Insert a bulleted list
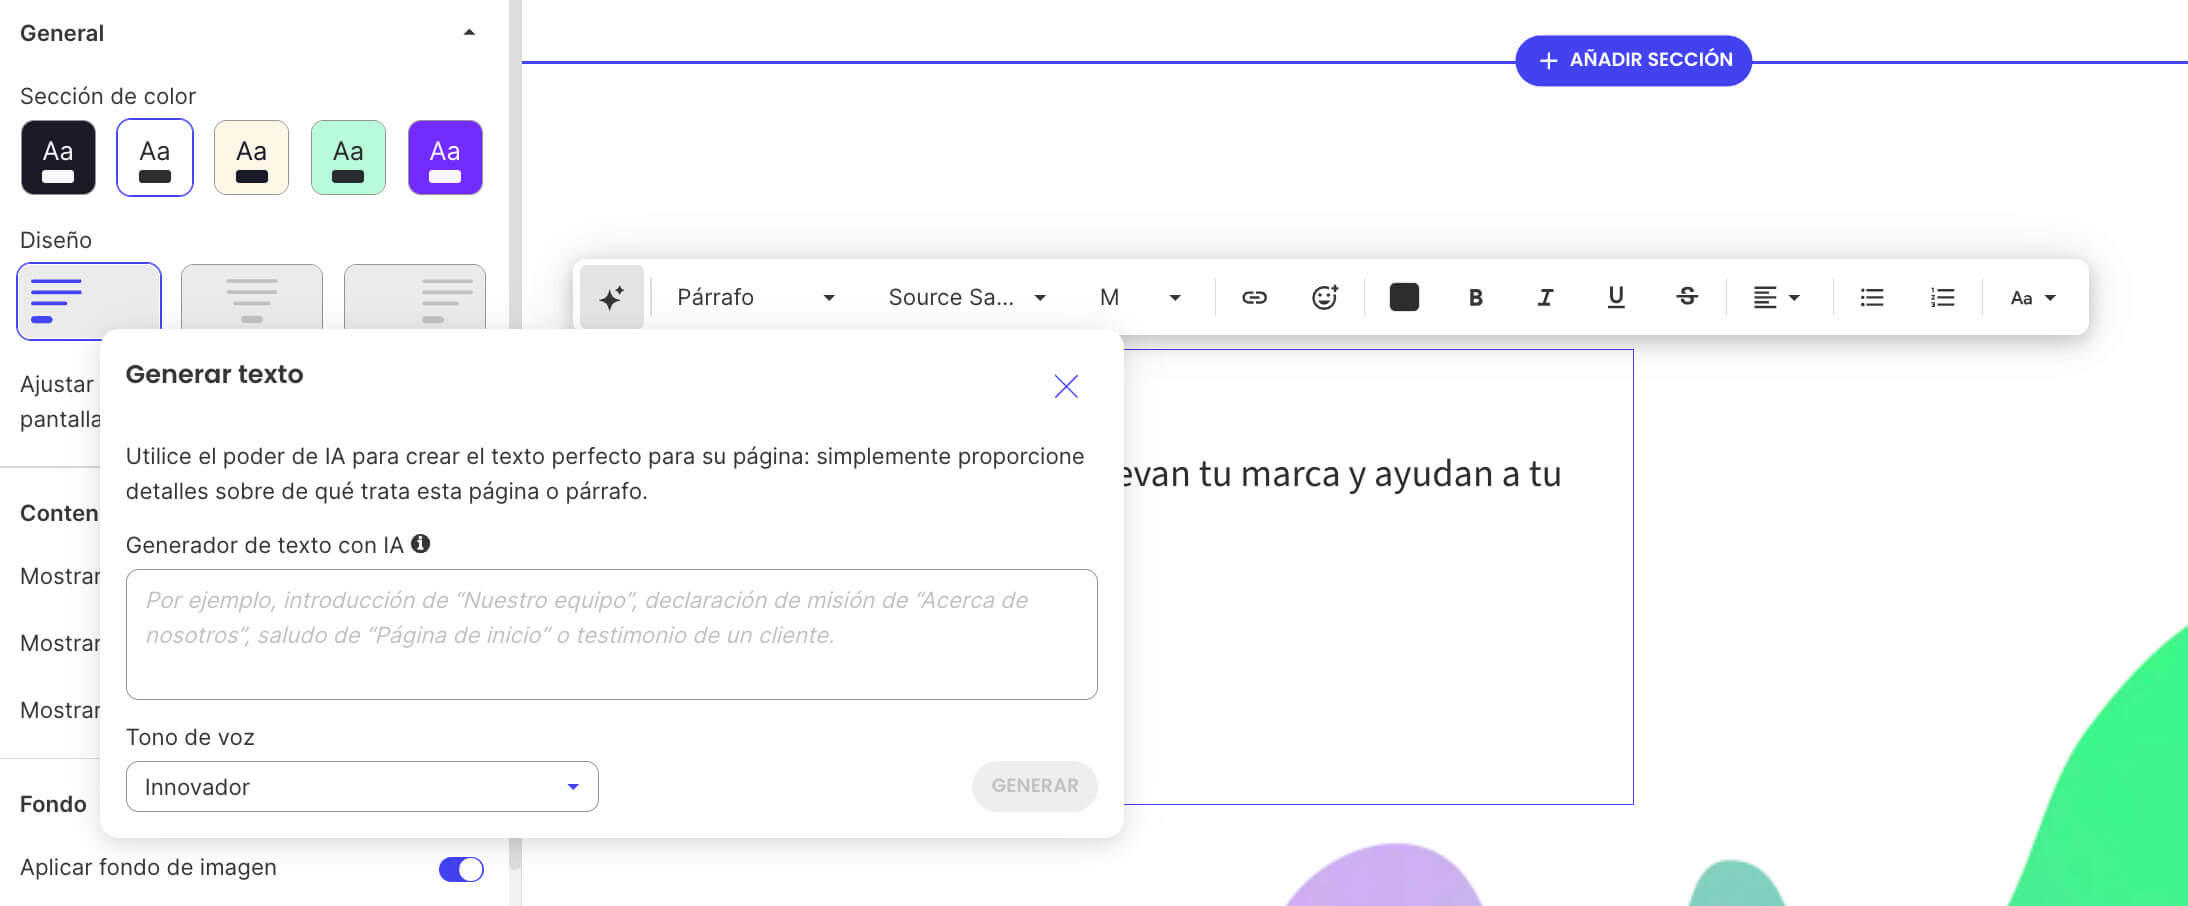The width and height of the screenshot is (2188, 906). tap(1871, 296)
